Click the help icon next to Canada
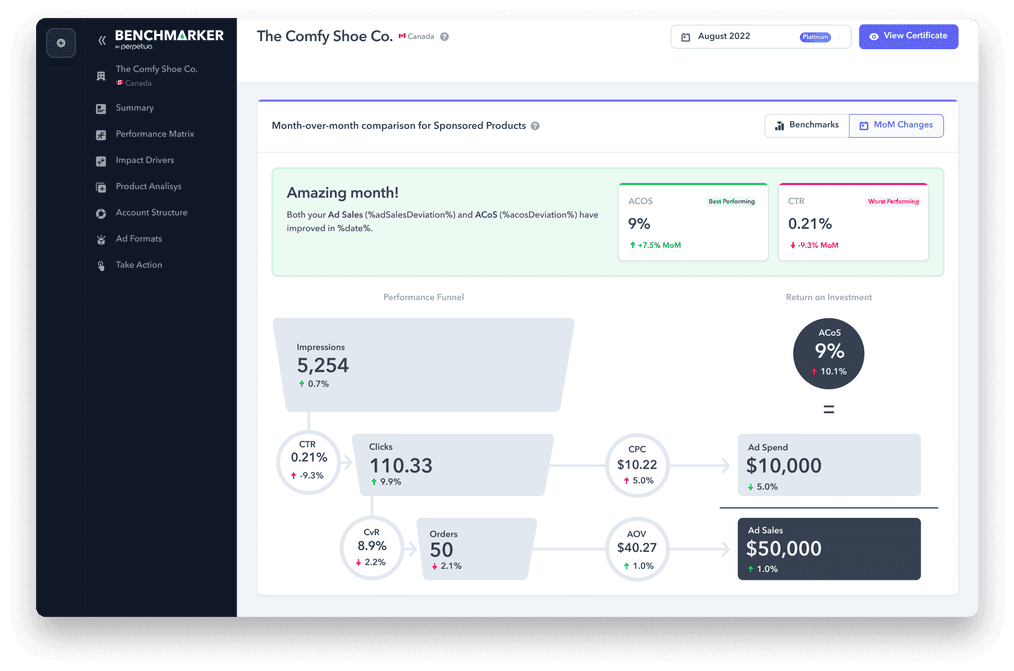Image resolution: width=1014 pixels, height=671 pixels. [444, 37]
